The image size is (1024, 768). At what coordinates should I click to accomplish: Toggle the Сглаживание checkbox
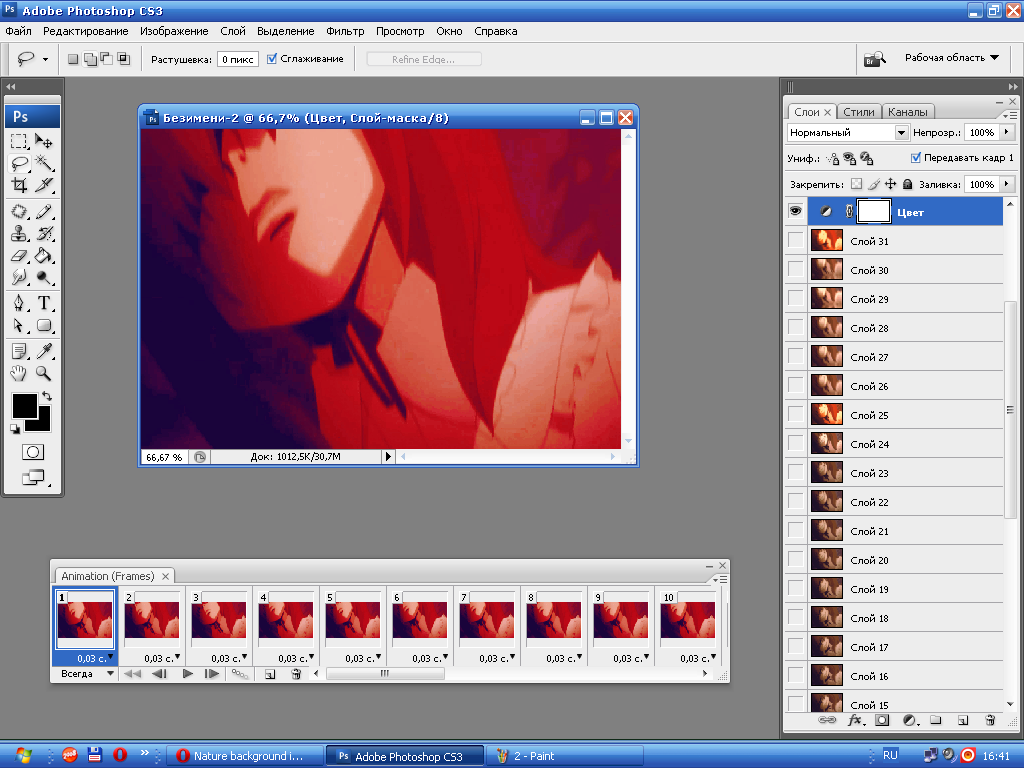[x=272, y=59]
